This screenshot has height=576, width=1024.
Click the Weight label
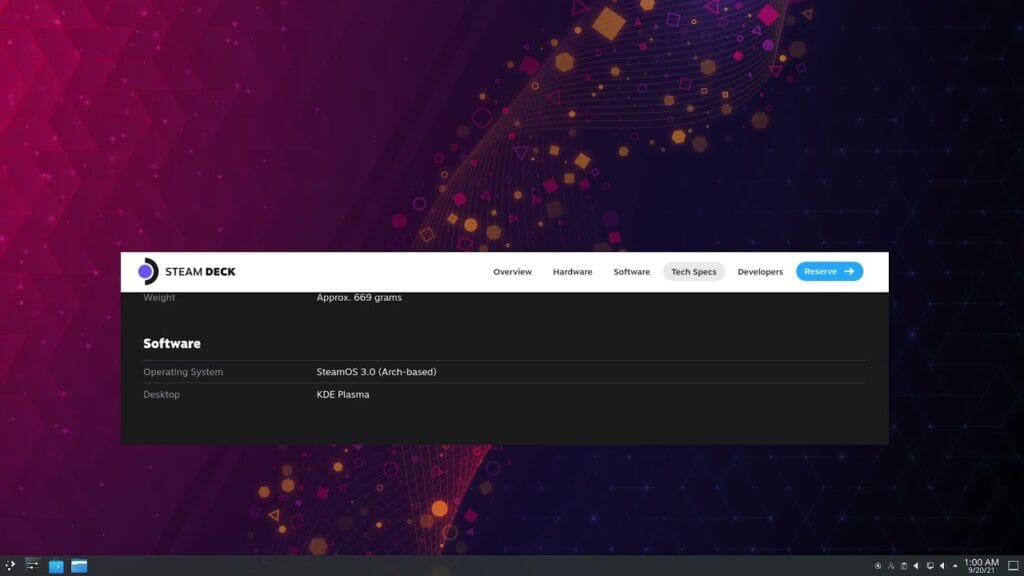(x=159, y=297)
